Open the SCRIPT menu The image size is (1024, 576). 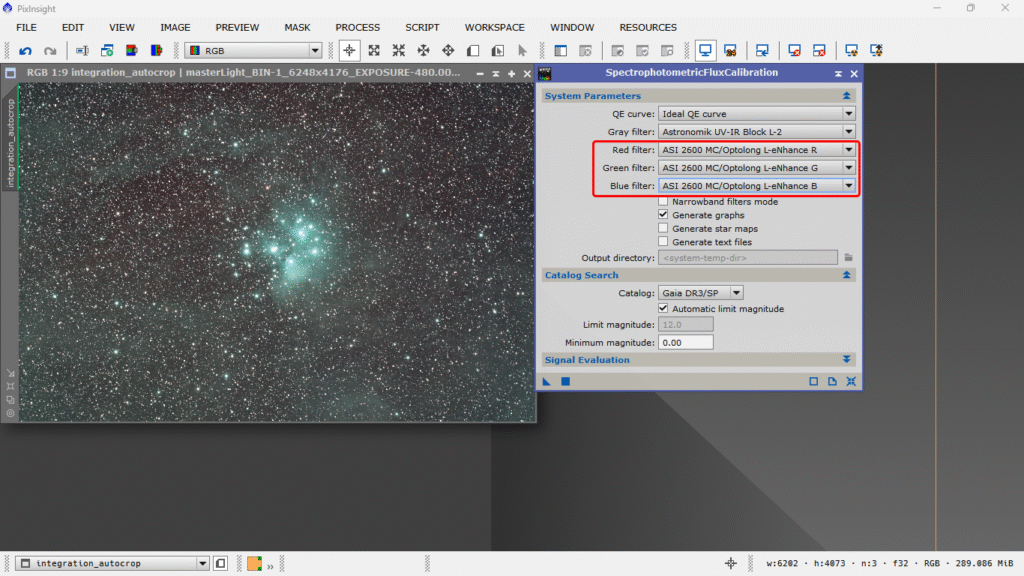tap(422, 27)
